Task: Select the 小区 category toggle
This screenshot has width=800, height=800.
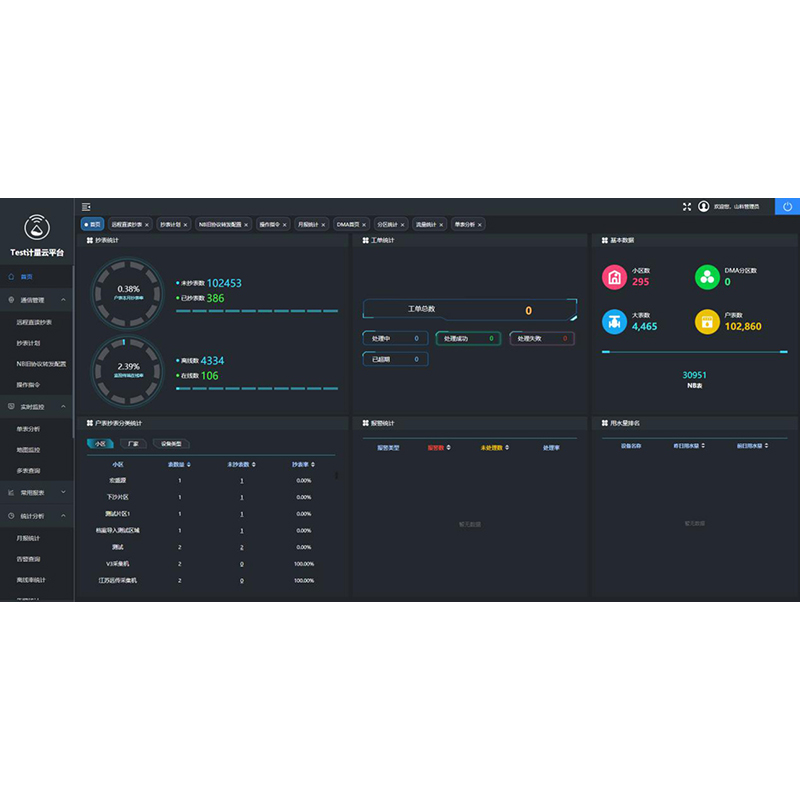Action: [100, 443]
